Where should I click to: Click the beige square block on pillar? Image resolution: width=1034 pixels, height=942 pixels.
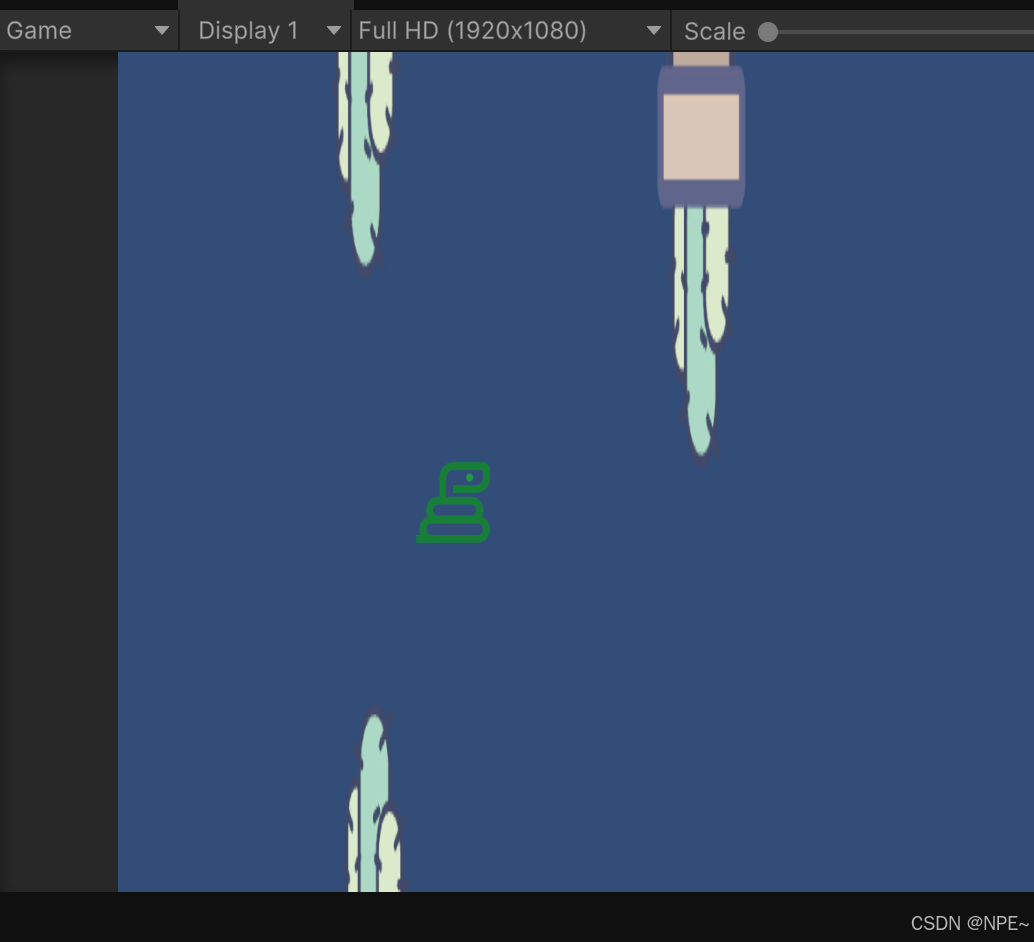click(x=701, y=137)
